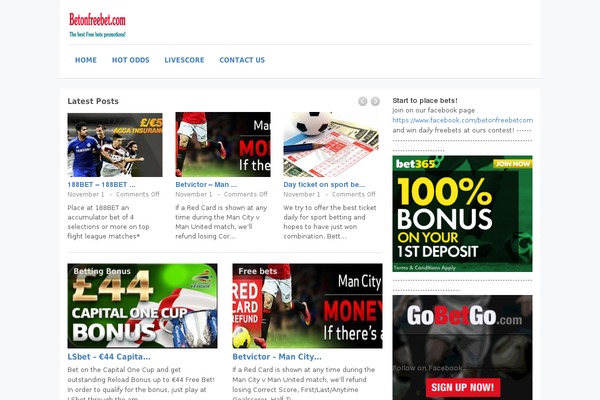Image resolution: width=600 pixels, height=400 pixels.
Task: Open 'Betvictor - Man City...' post link
Action: (x=277, y=357)
